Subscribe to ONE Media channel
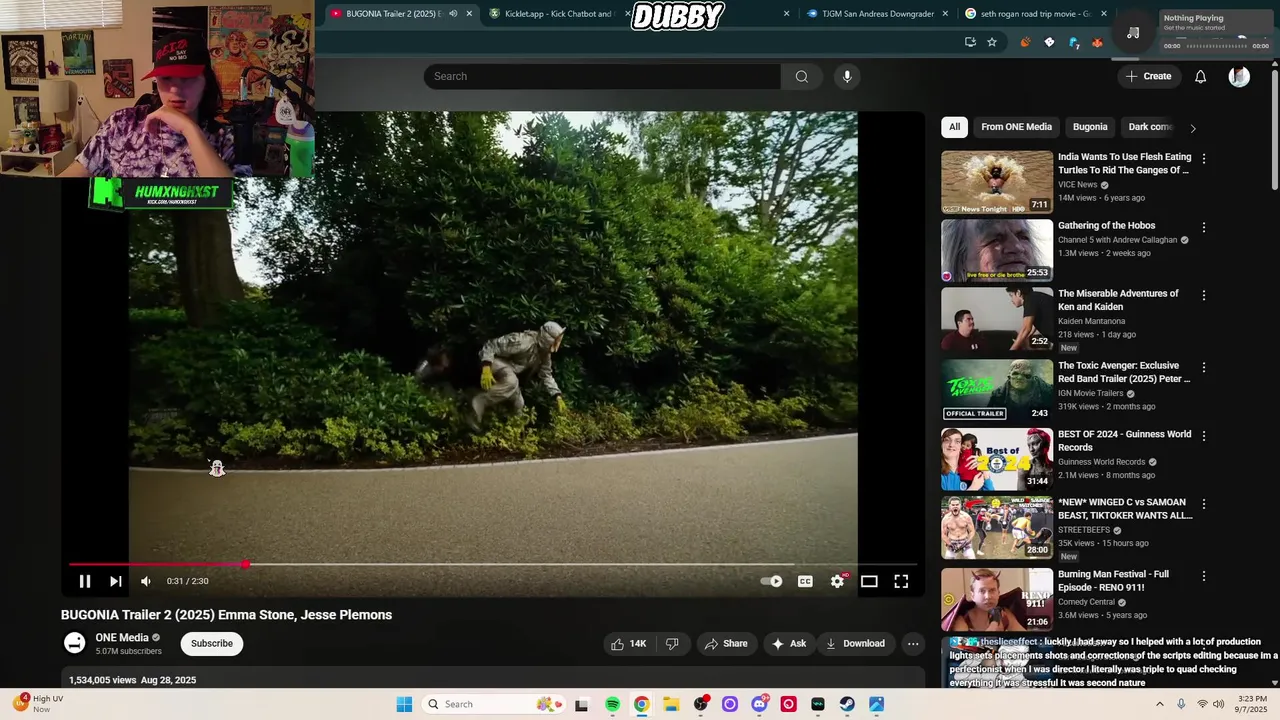Image resolution: width=1280 pixels, height=720 pixels. 212,644
